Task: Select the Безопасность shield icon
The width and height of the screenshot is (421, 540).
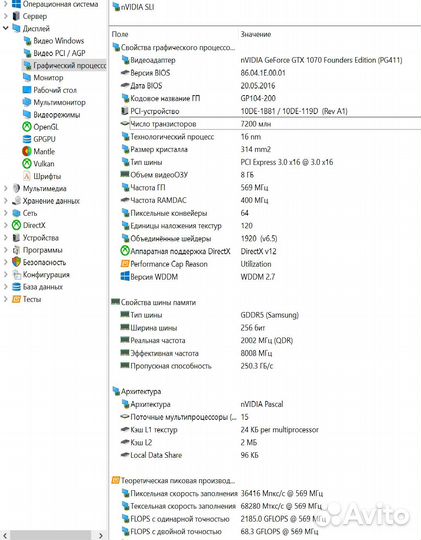Action: (x=16, y=262)
